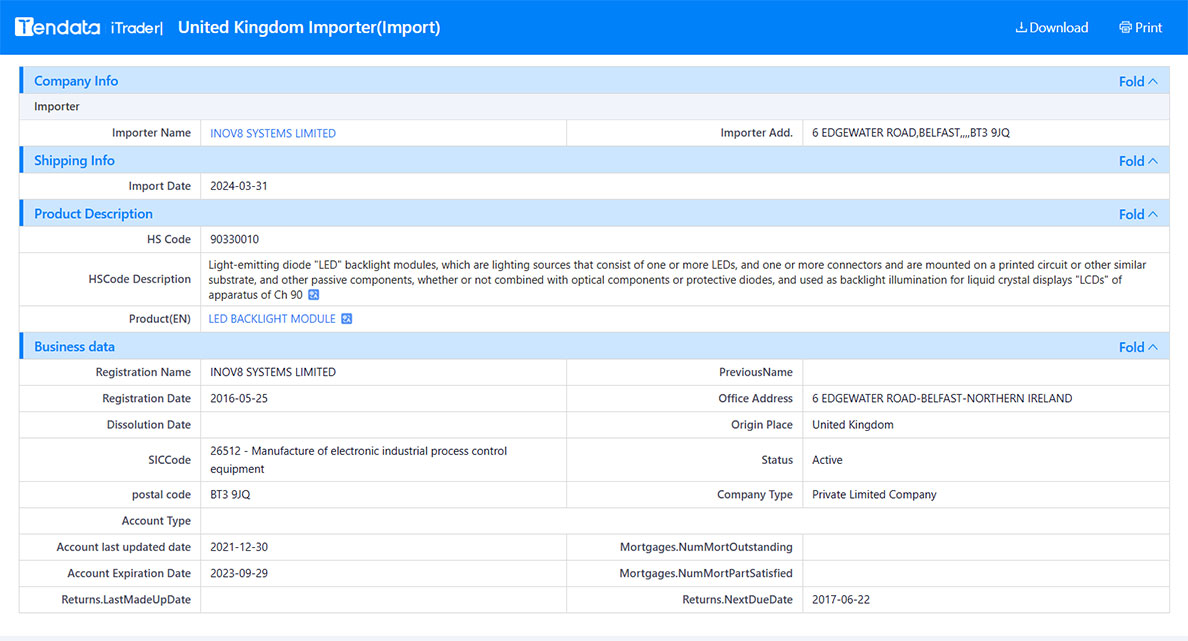Click the Registration Name INOV8 SYSTEMS LIMITED value
Screen dimensions: 1188x641
[273, 372]
